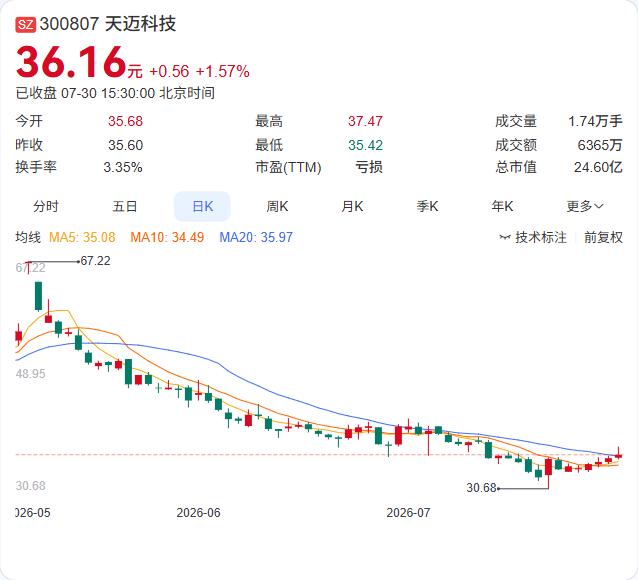Click the 最高 value 37.47

tap(365, 121)
